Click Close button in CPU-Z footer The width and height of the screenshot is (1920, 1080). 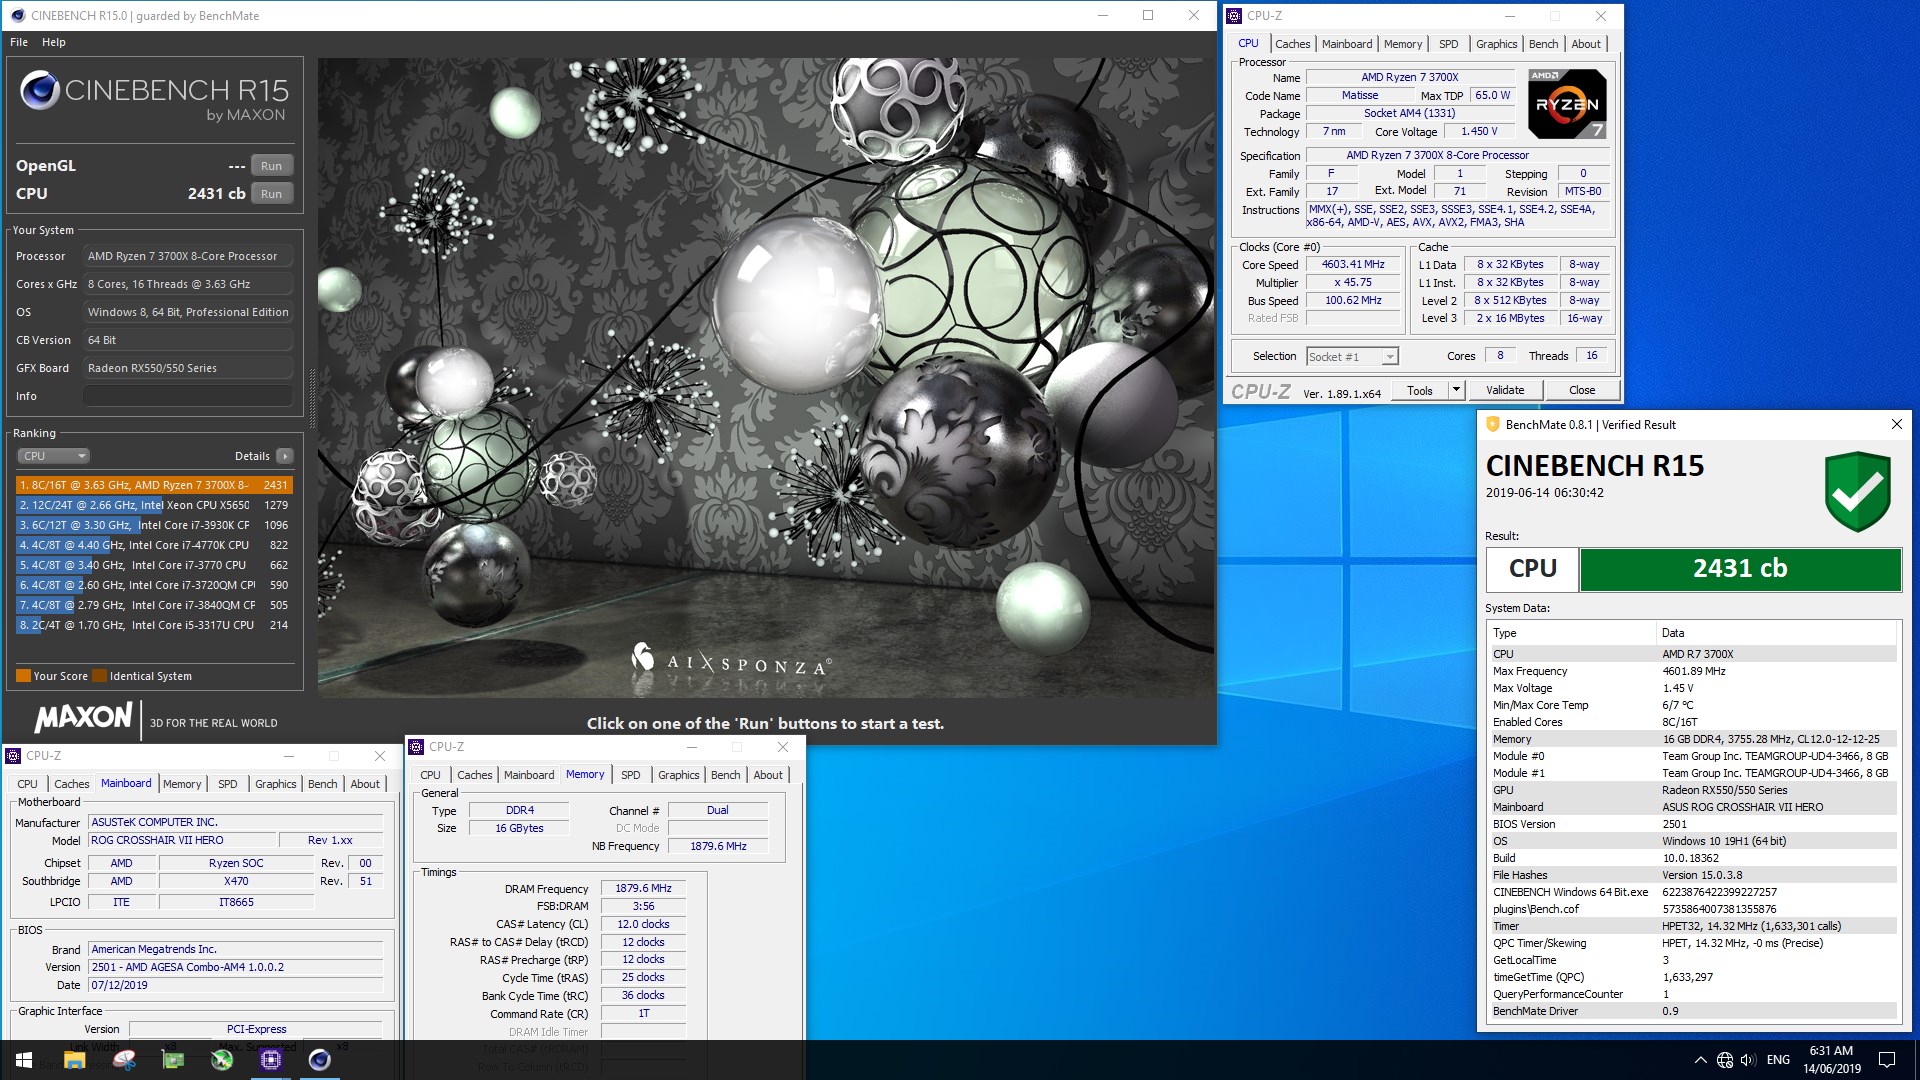point(1582,390)
